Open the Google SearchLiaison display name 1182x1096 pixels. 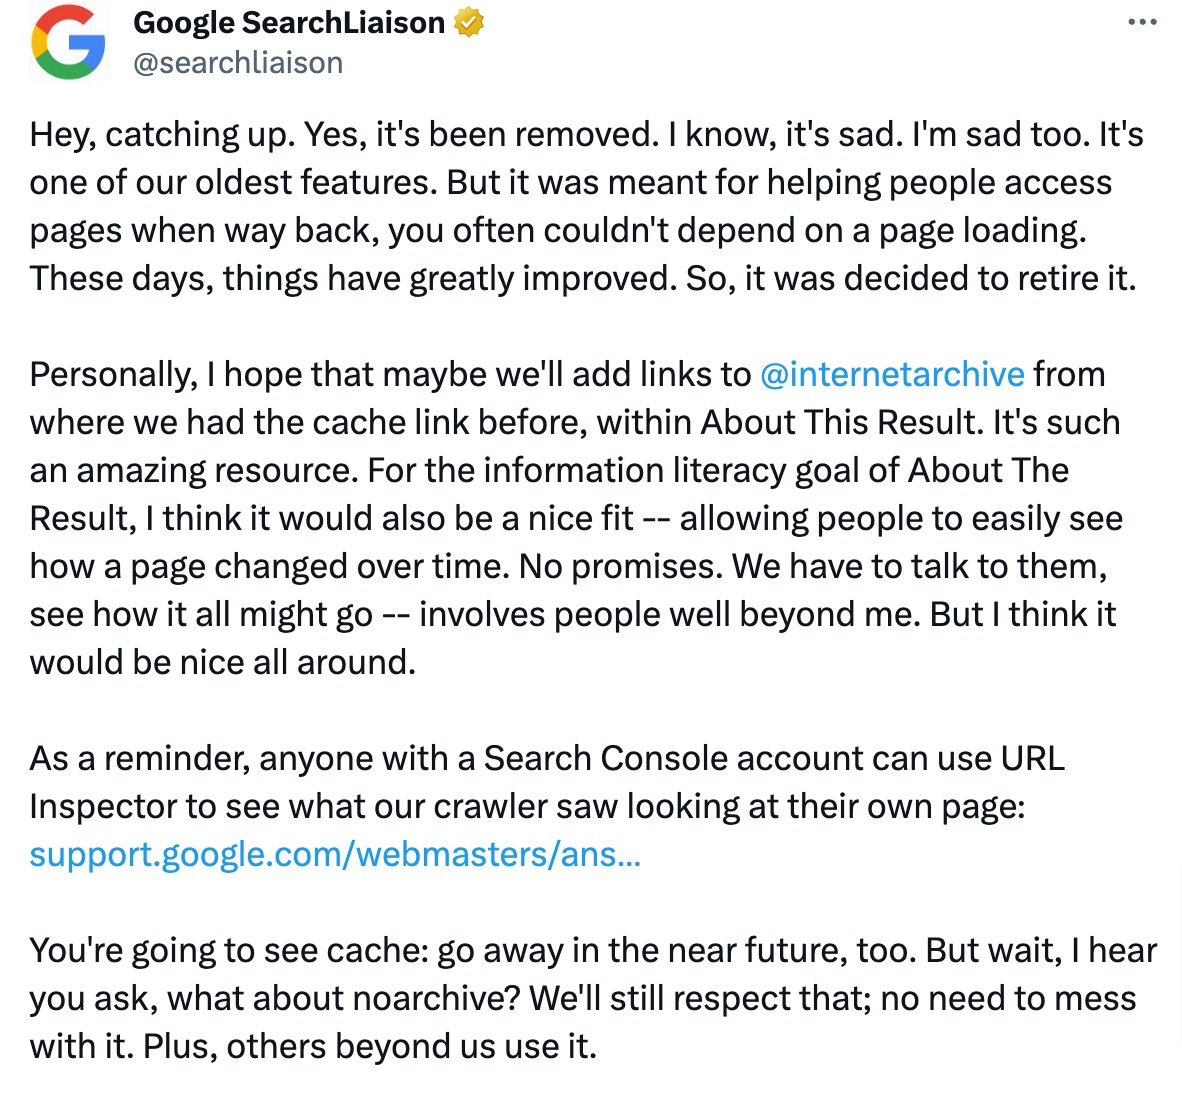(x=288, y=22)
